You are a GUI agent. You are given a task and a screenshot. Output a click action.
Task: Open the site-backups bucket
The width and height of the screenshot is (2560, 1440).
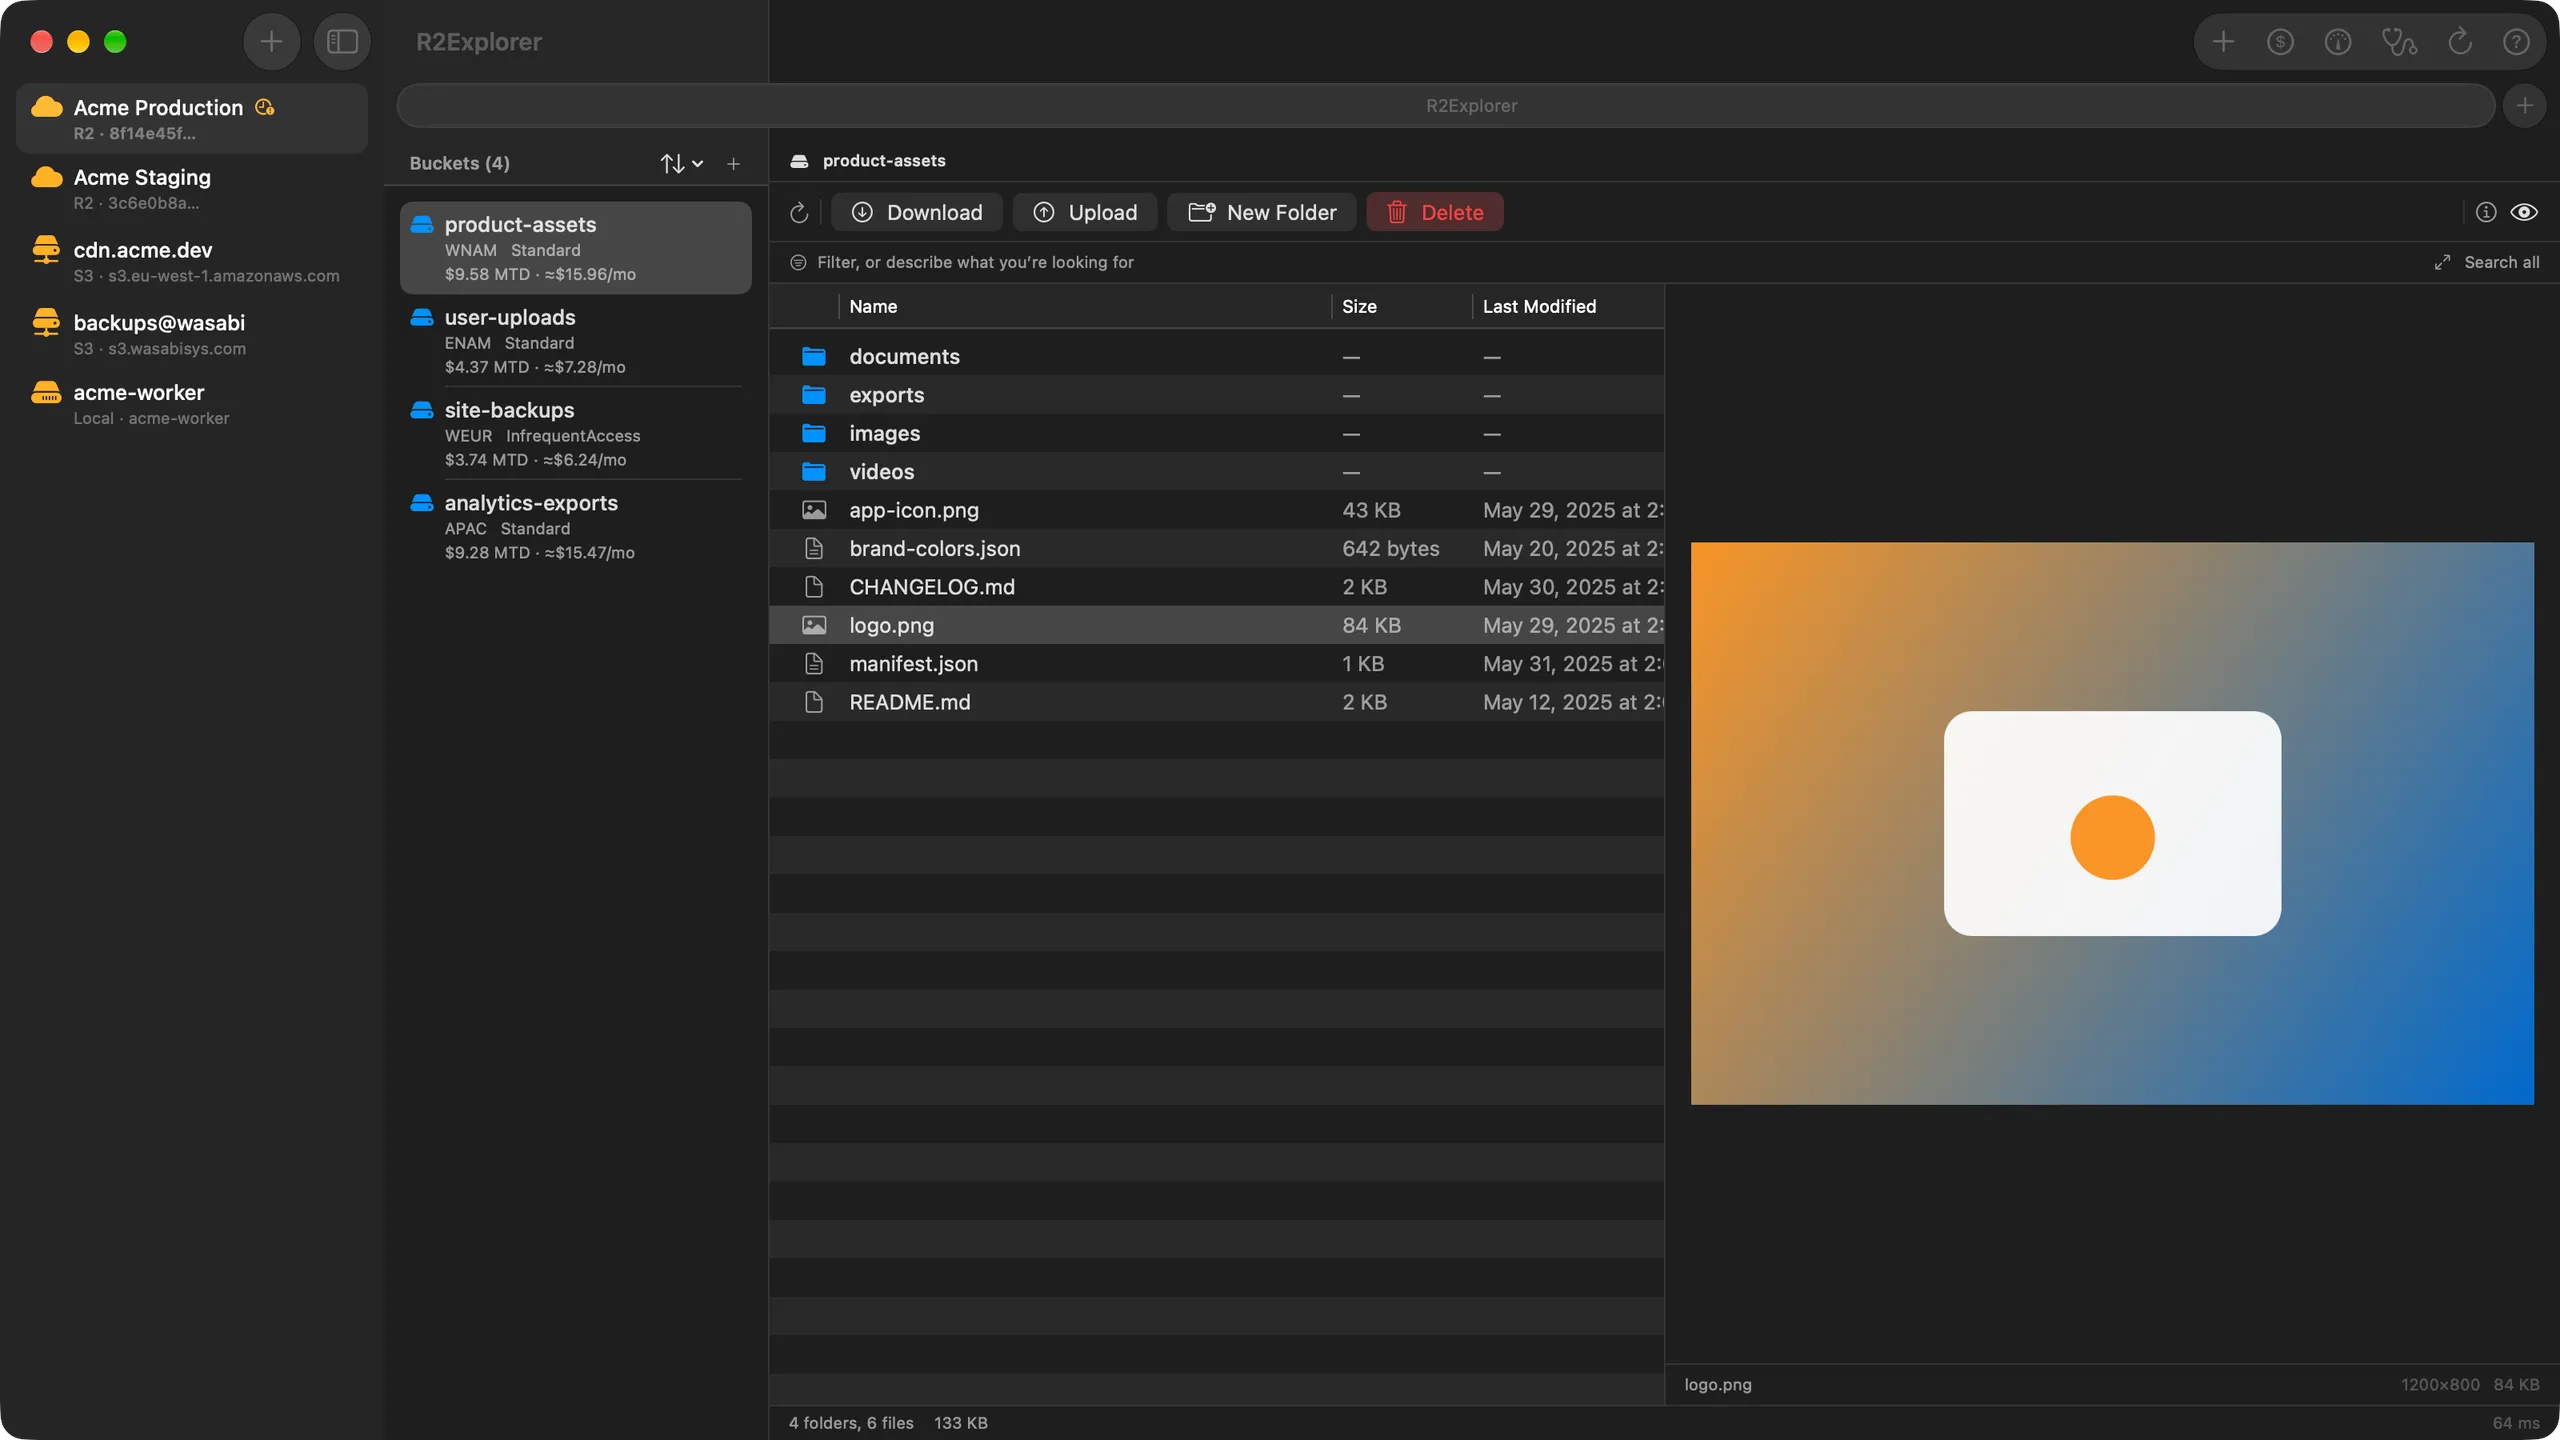tap(576, 434)
